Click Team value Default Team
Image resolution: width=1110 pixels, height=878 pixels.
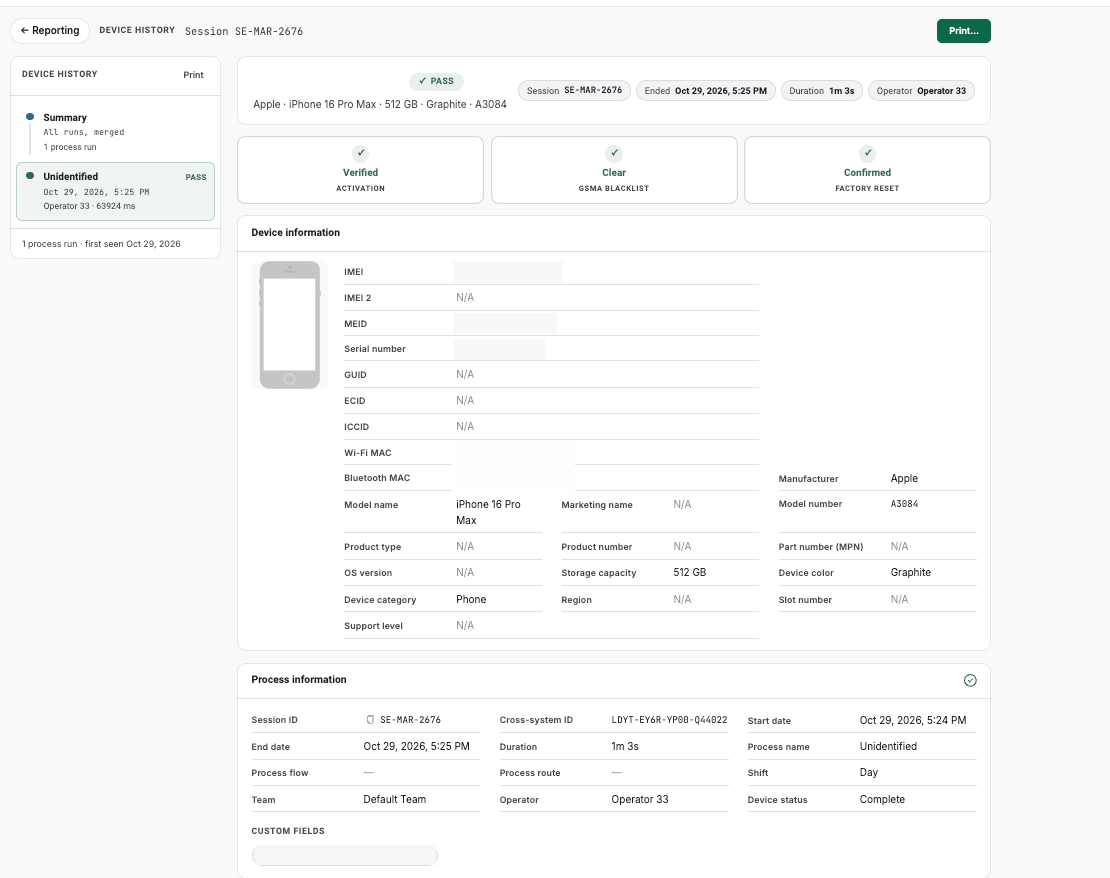pyautogui.click(x=394, y=799)
